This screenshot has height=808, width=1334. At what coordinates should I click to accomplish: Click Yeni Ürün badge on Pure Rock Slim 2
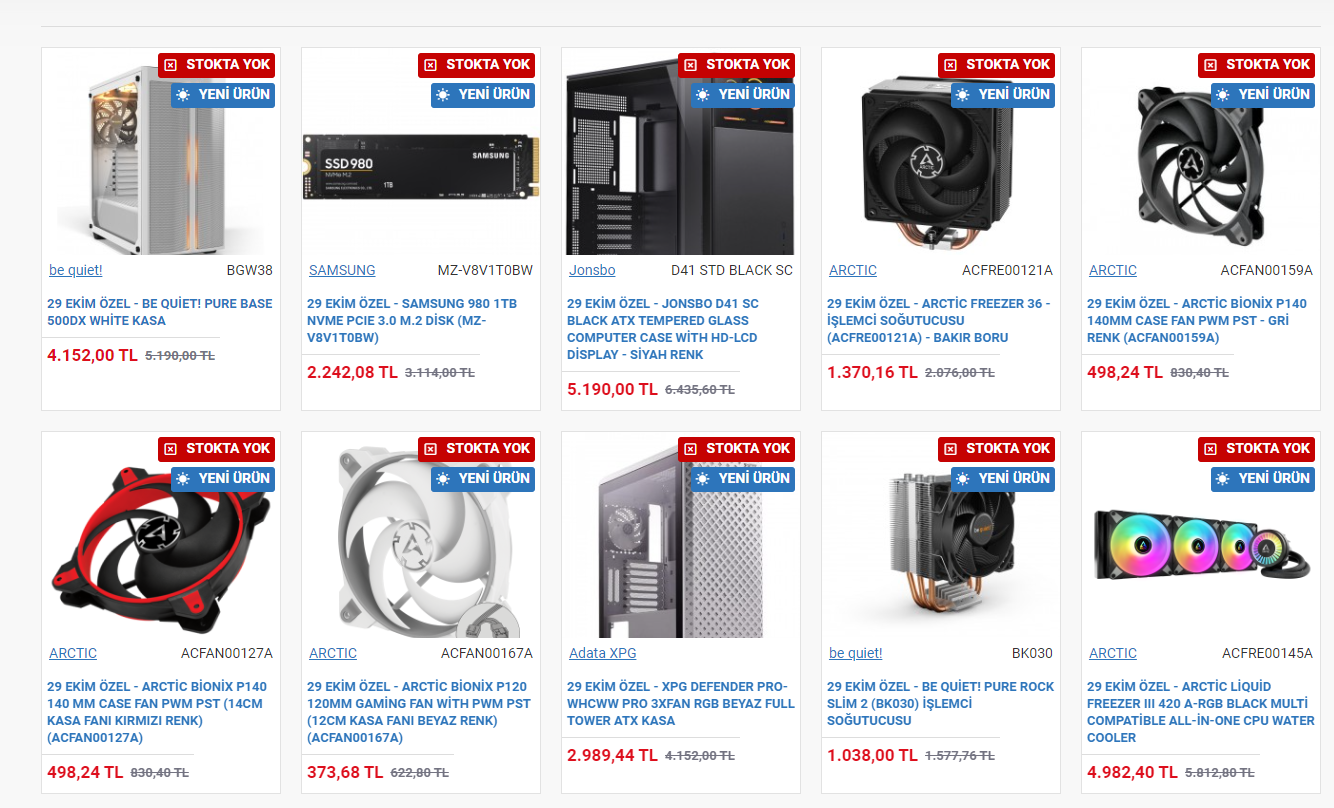(993, 479)
